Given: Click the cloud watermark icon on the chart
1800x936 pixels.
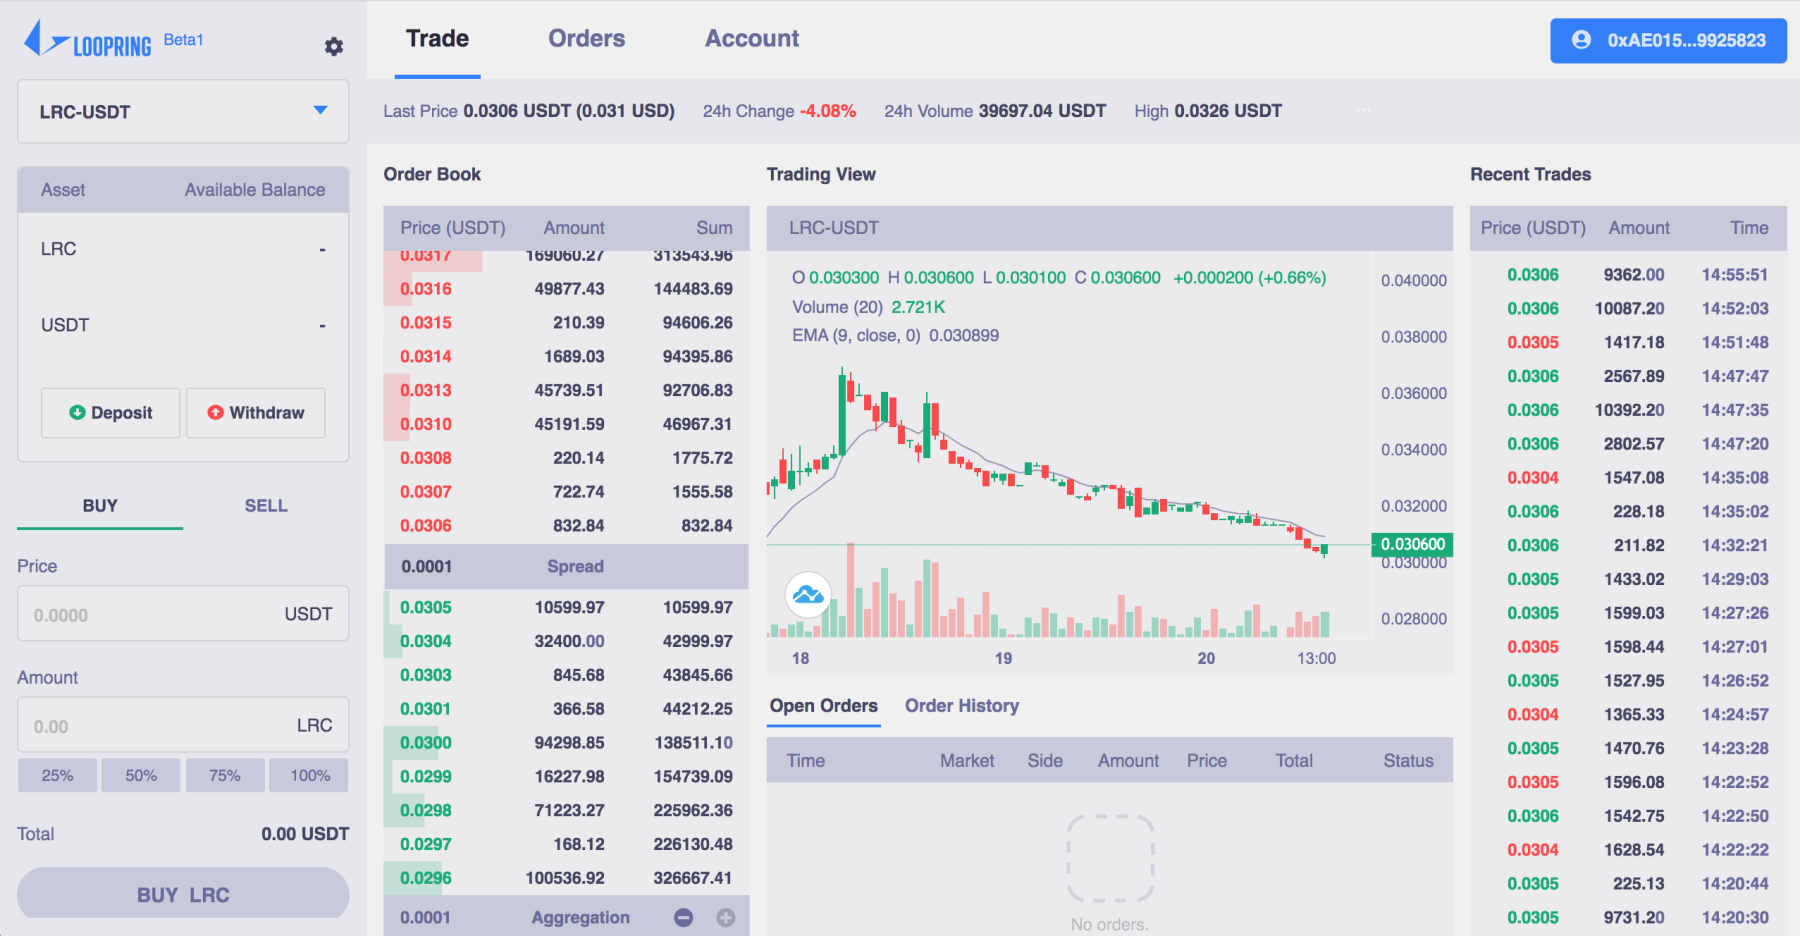Looking at the screenshot, I should point(806,595).
